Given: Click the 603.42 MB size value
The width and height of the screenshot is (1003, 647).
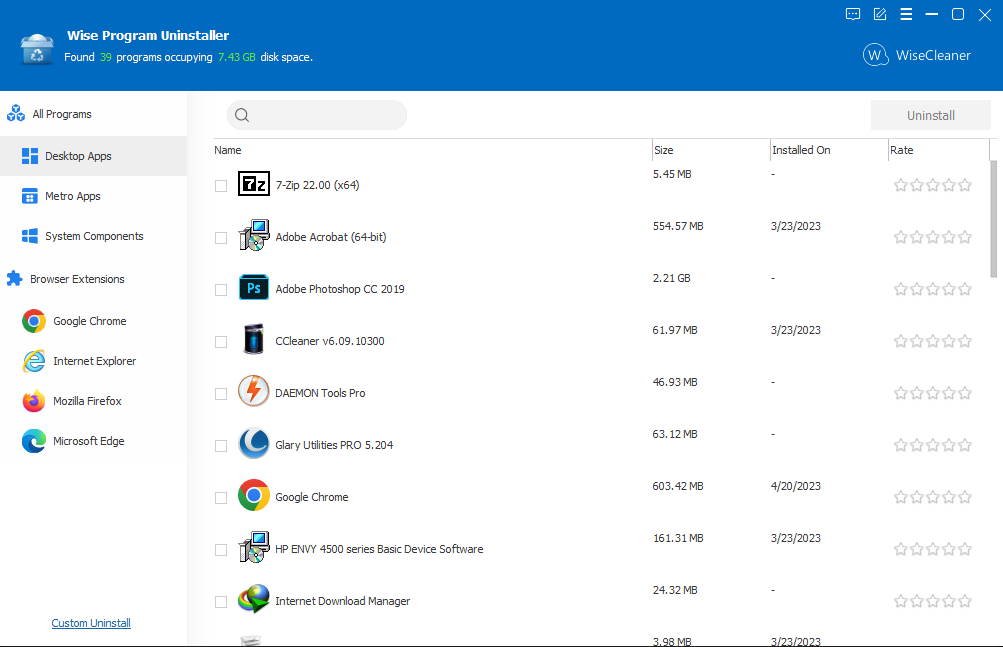Looking at the screenshot, I should (x=678, y=486).
